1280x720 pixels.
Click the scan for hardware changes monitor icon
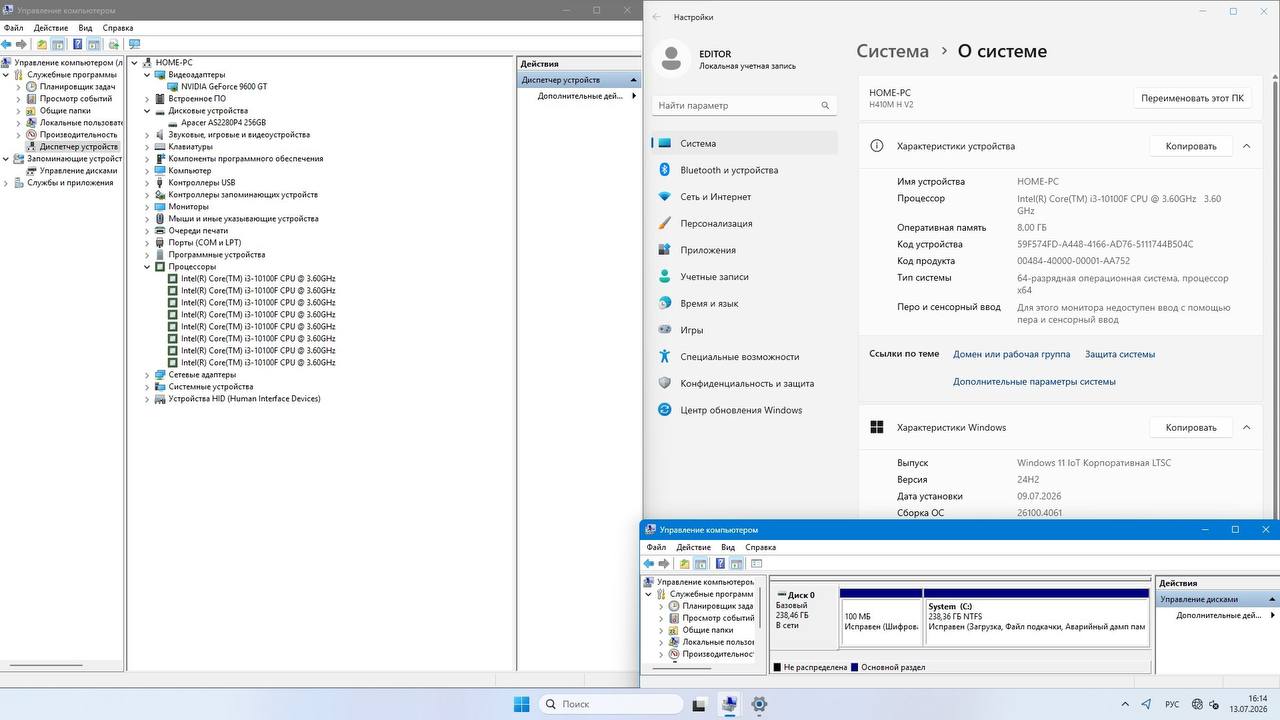tap(134, 44)
